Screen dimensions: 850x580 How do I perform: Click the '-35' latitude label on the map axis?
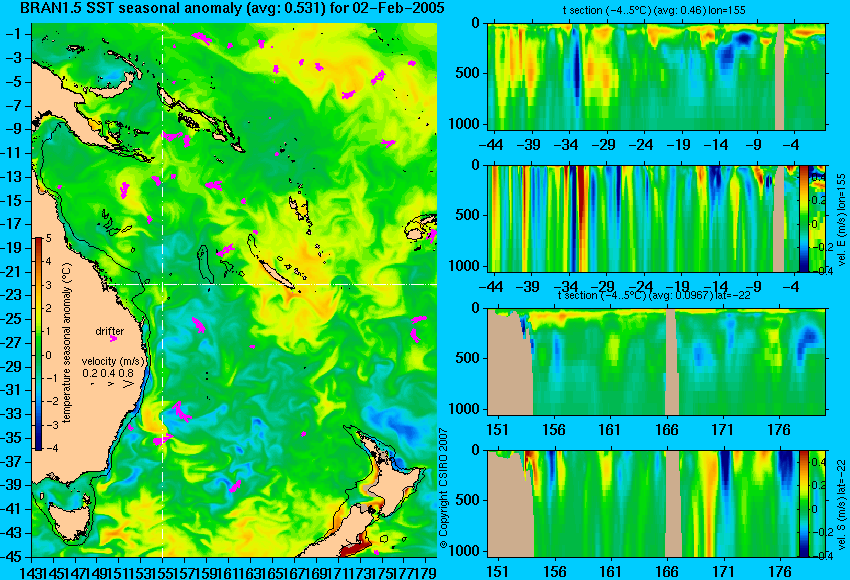pos(11,437)
